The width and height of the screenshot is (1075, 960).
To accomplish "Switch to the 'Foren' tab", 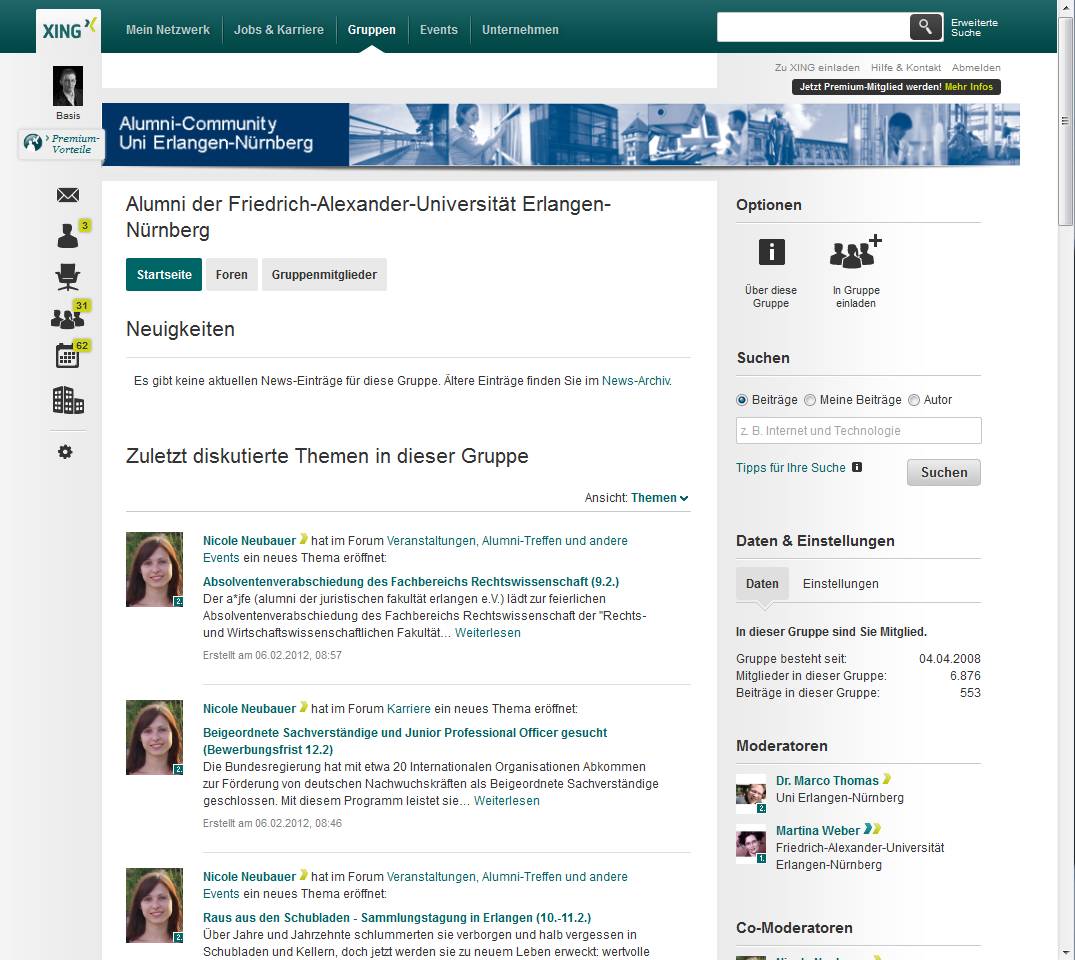I will [231, 275].
